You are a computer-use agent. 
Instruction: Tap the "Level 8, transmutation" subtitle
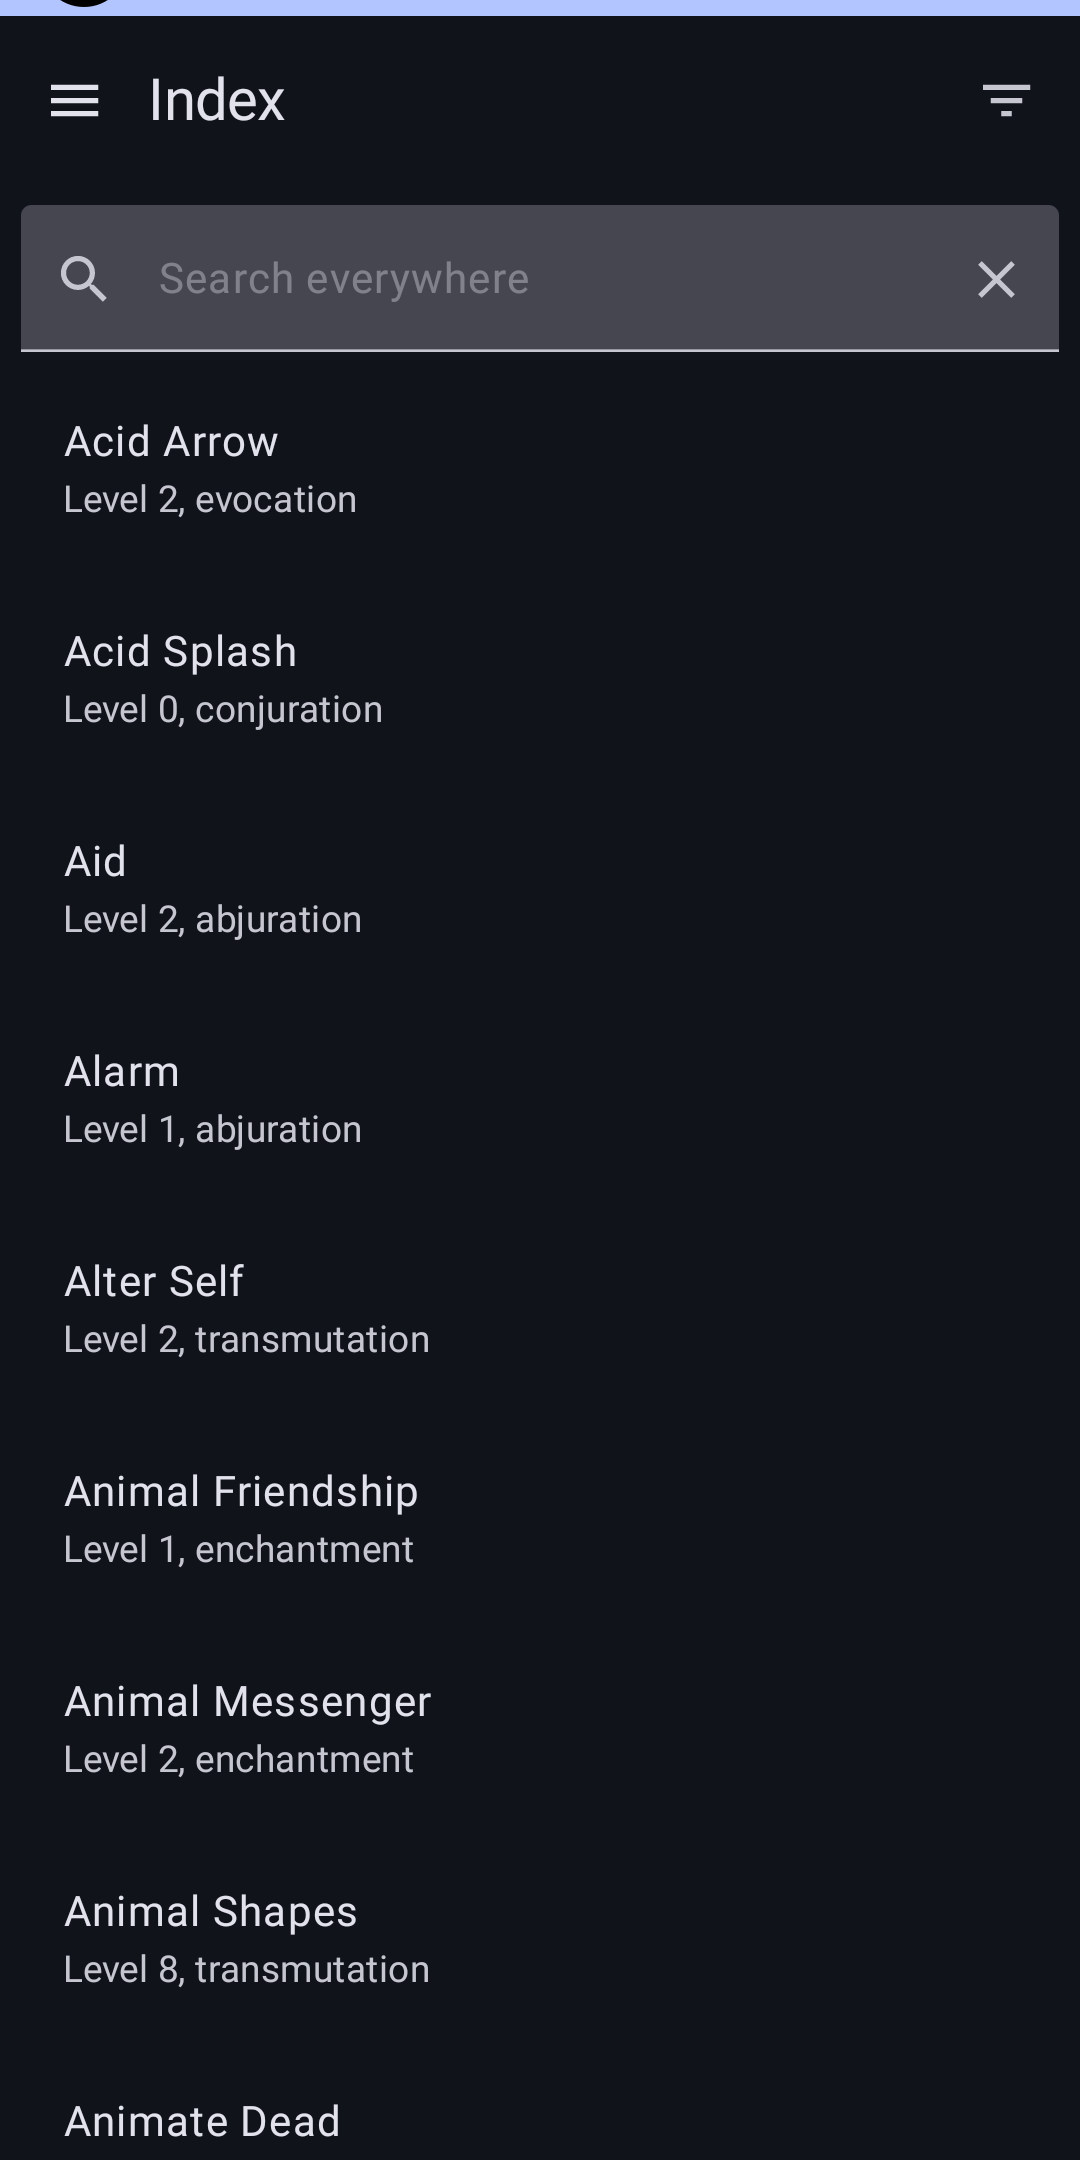tap(247, 1970)
